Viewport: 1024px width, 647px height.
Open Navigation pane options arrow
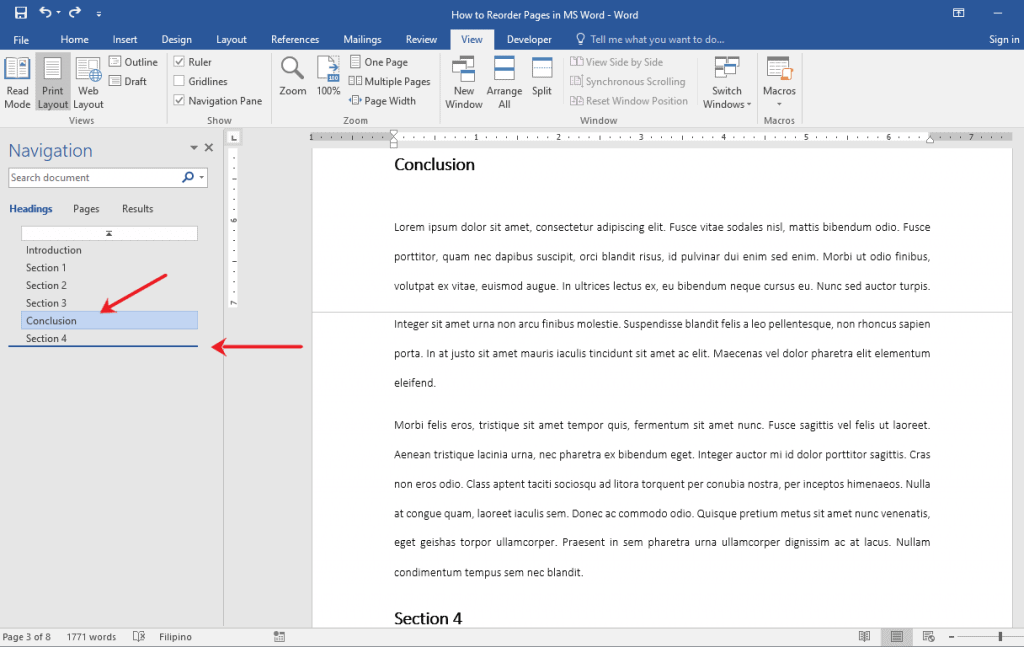point(193,148)
